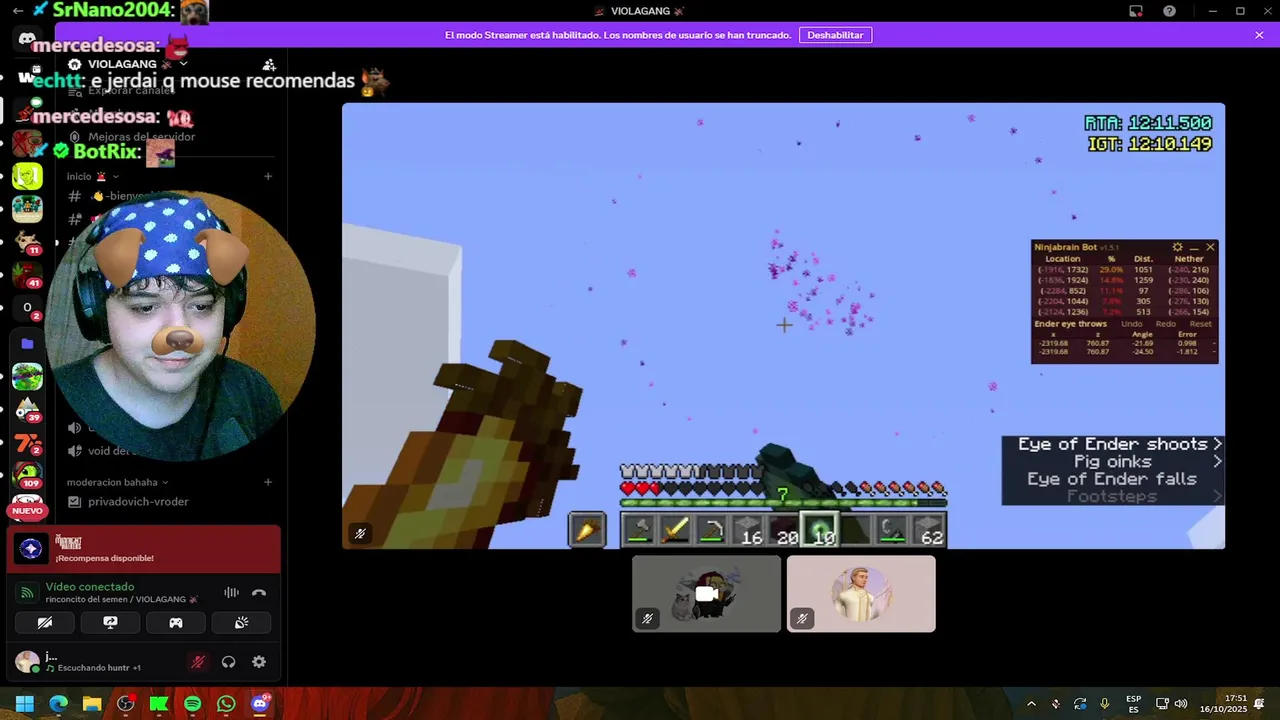Toggle the camera on or off
This screenshot has width=1280, height=720.
point(45,622)
